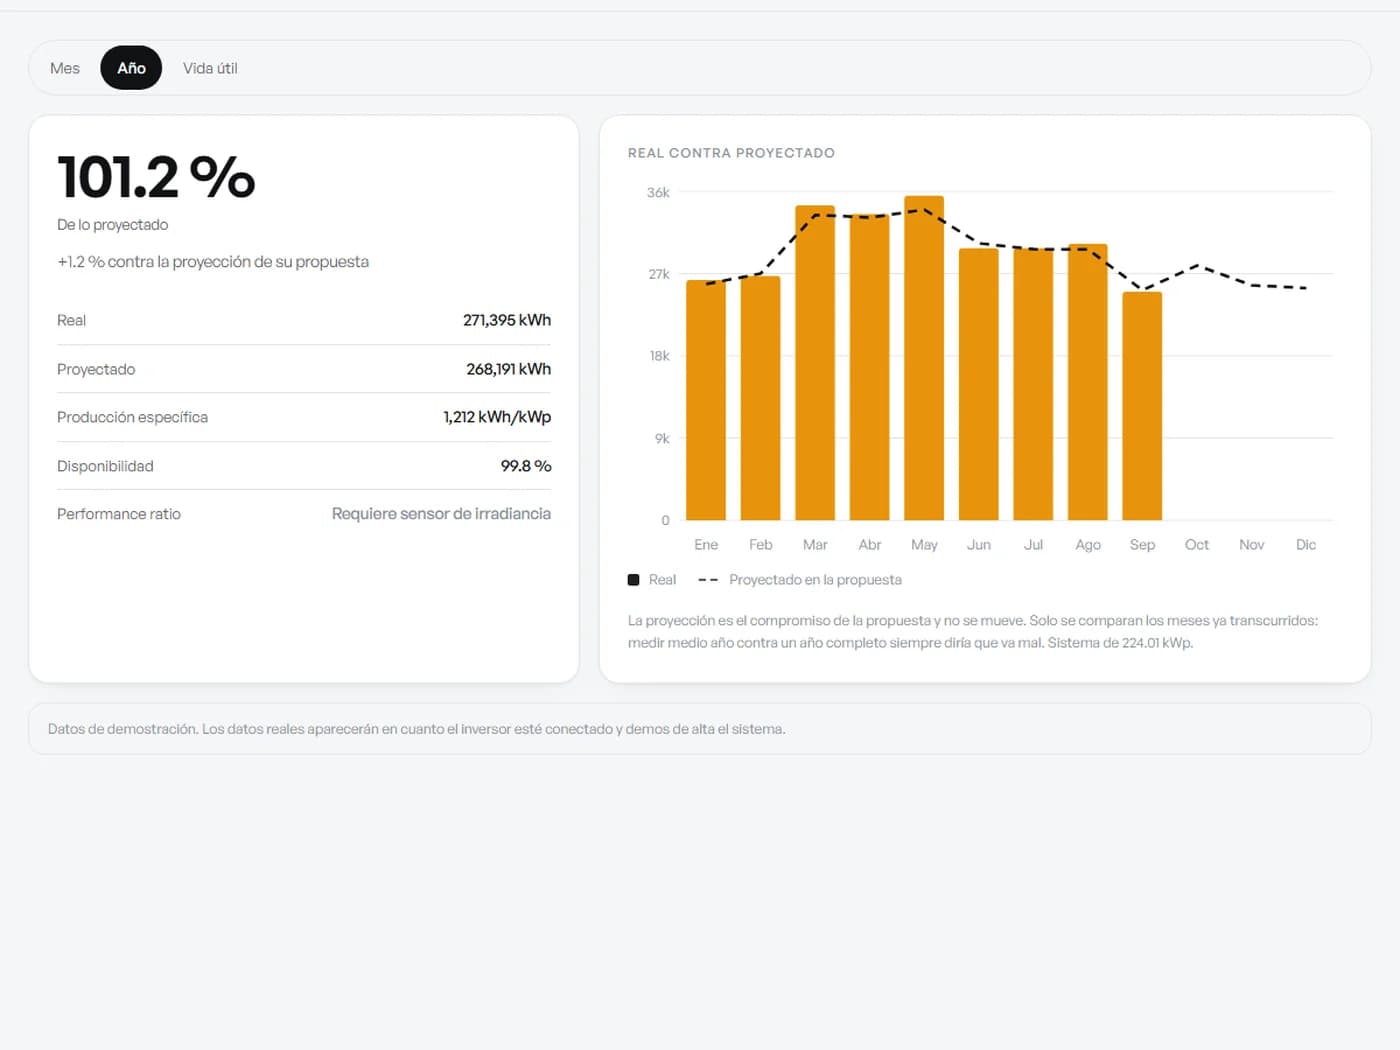Click the Nov axis label
Image resolution: width=1400 pixels, height=1050 pixels.
pos(1251,545)
